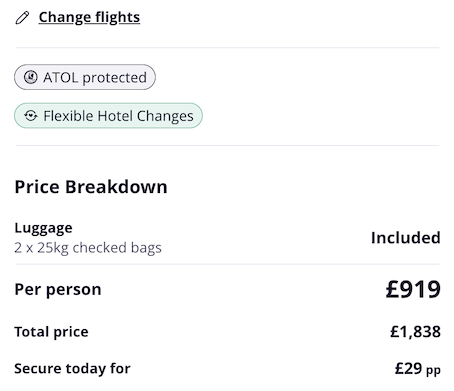Click the Included luggage status
This screenshot has height=391, width=454.
pos(406,238)
